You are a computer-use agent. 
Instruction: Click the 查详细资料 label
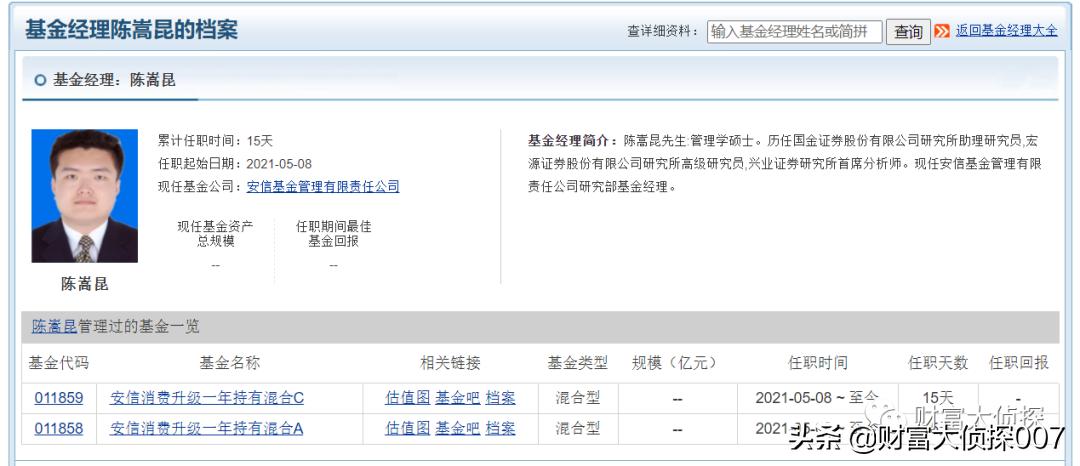click(663, 32)
